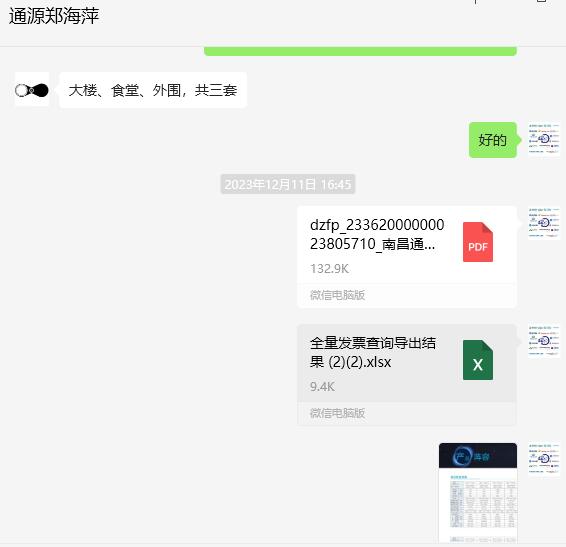Viewport: 566px width, 547px height.
Task: Select the 好的 green message bubble
Action: point(493,140)
